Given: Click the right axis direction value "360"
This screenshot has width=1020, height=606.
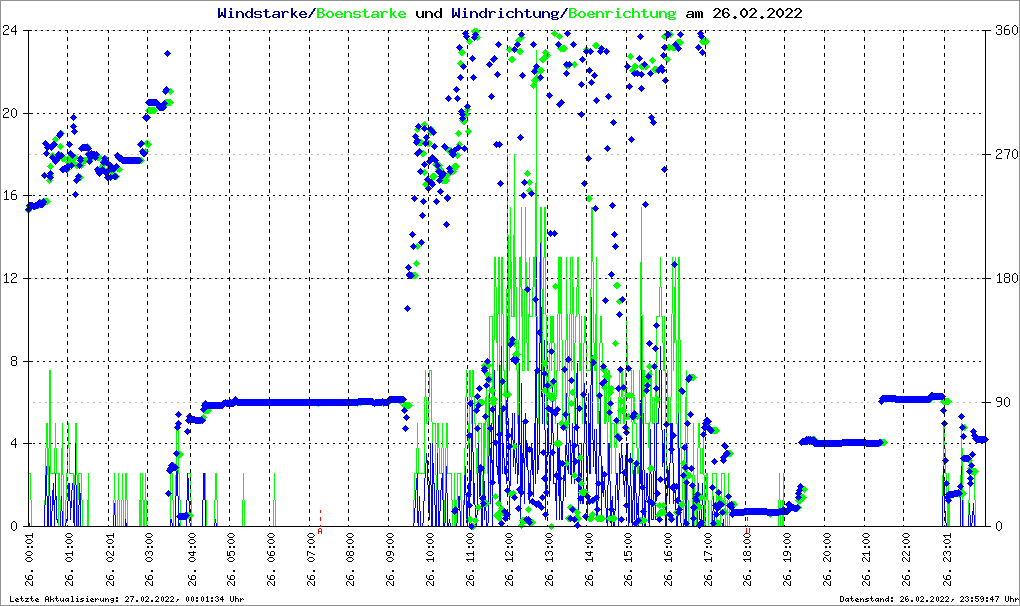Looking at the screenshot, I should coord(1007,30).
